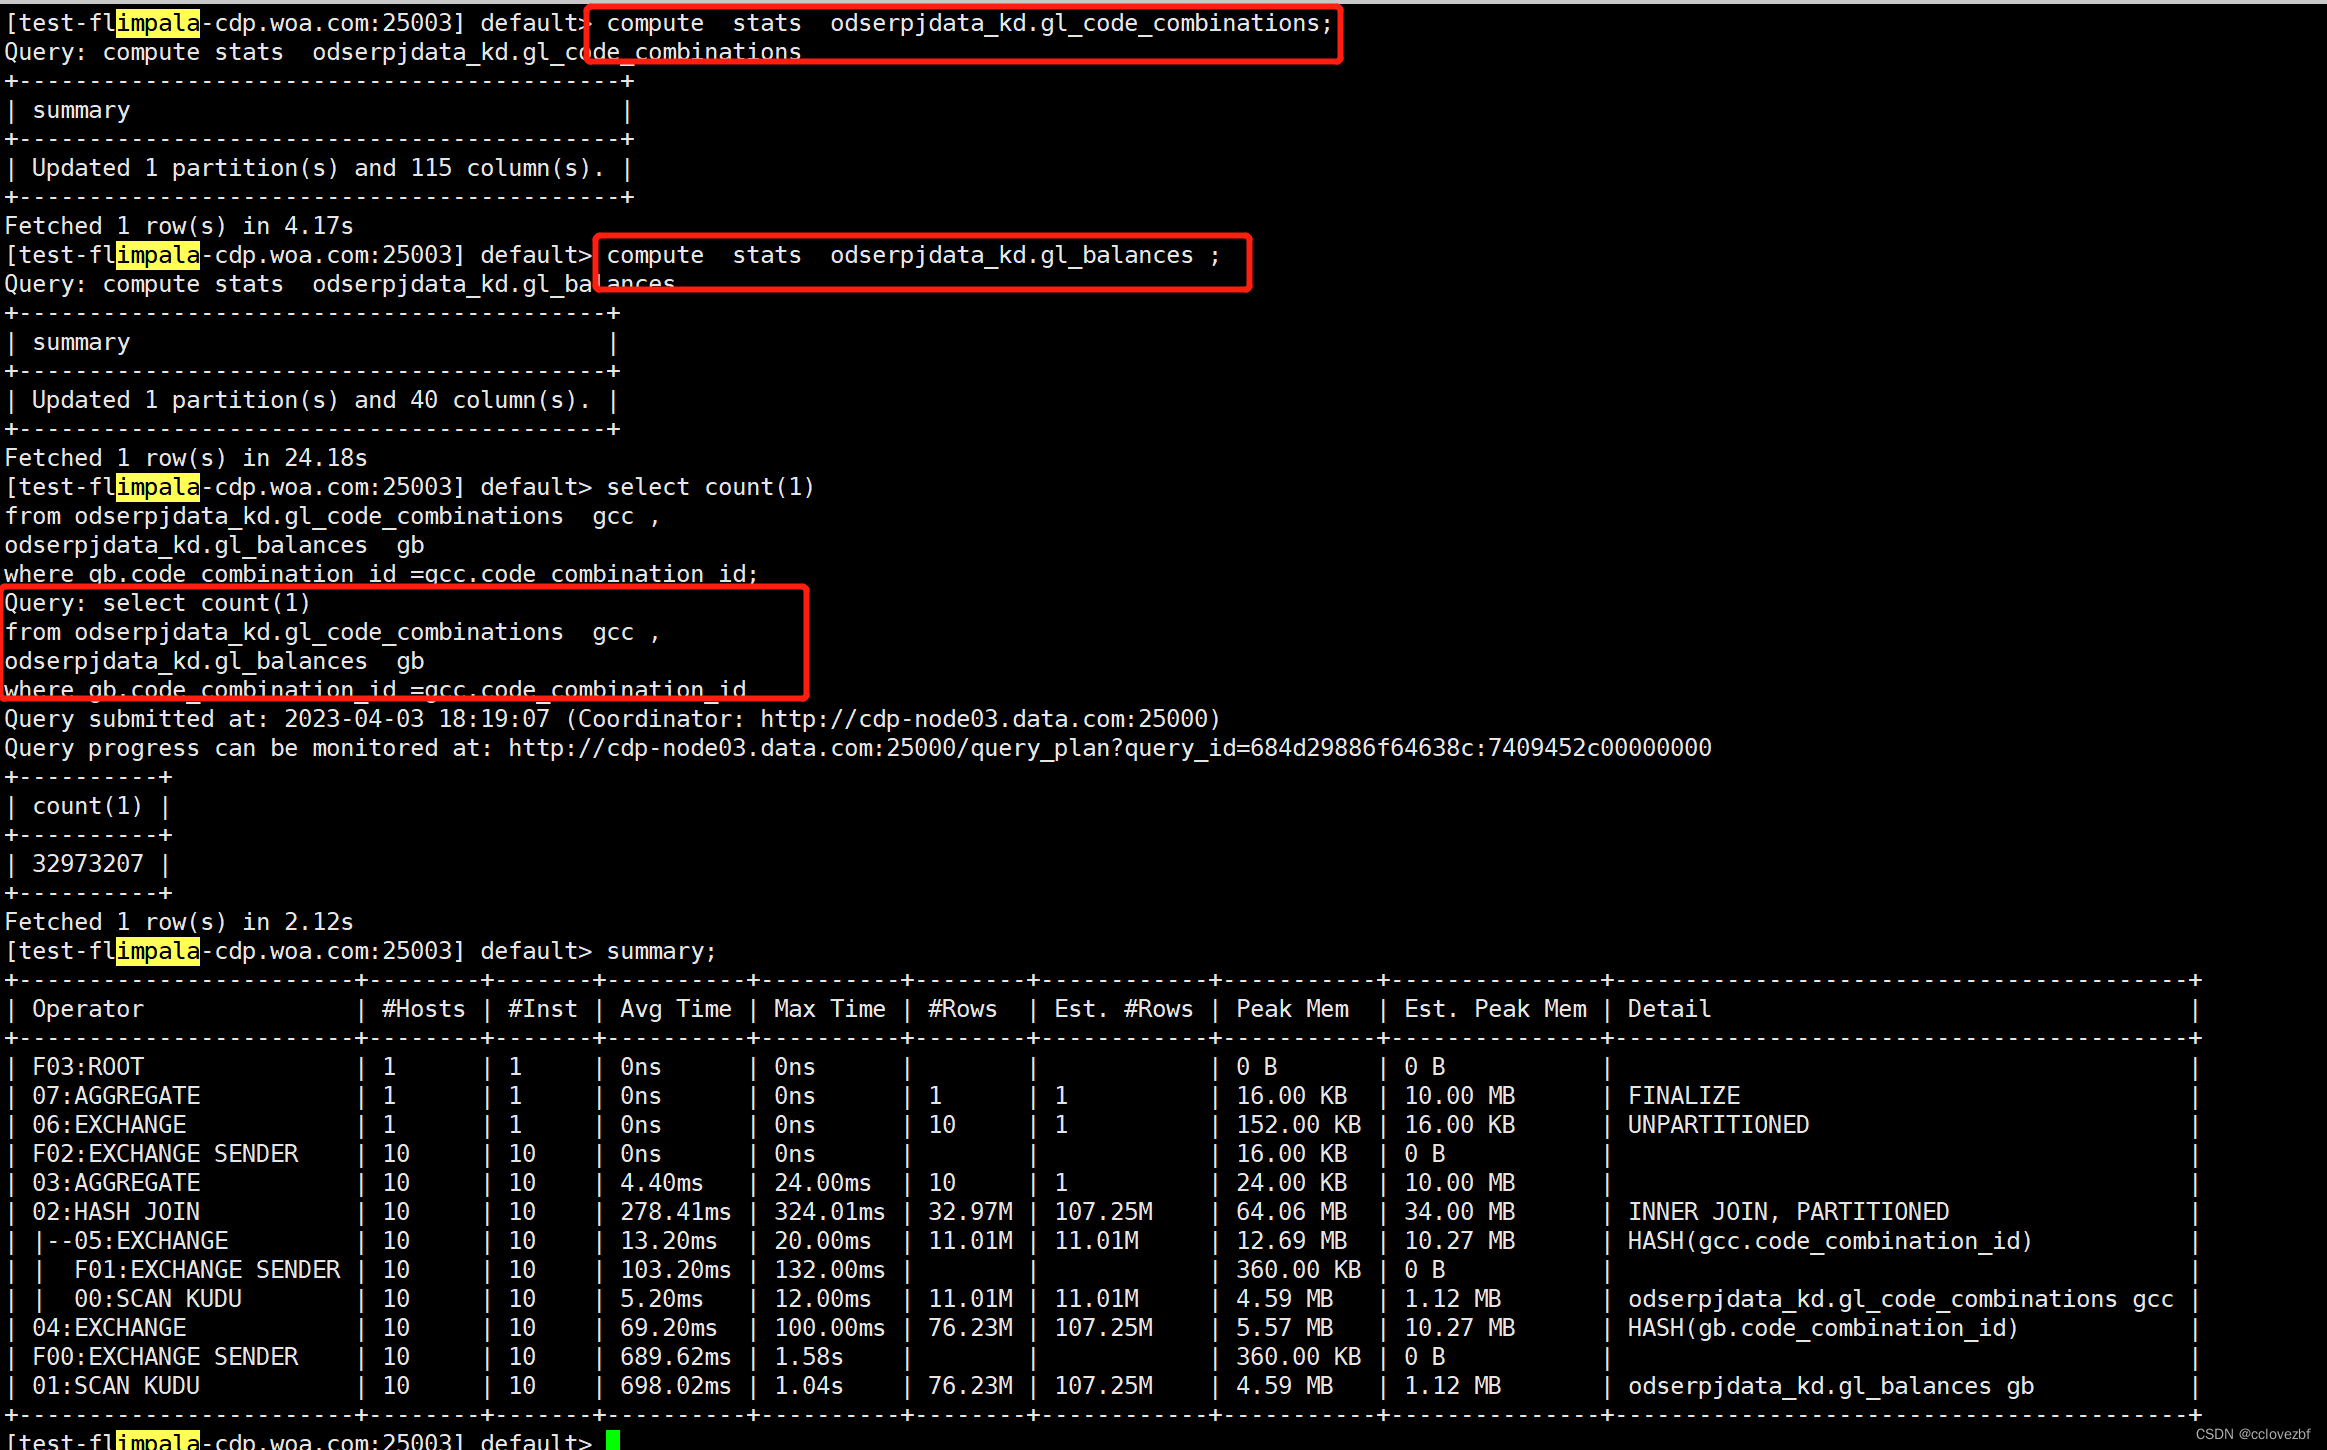The height and width of the screenshot is (1450, 2327).
Task: Click the green terminal cursor block
Action: click(x=612, y=1440)
